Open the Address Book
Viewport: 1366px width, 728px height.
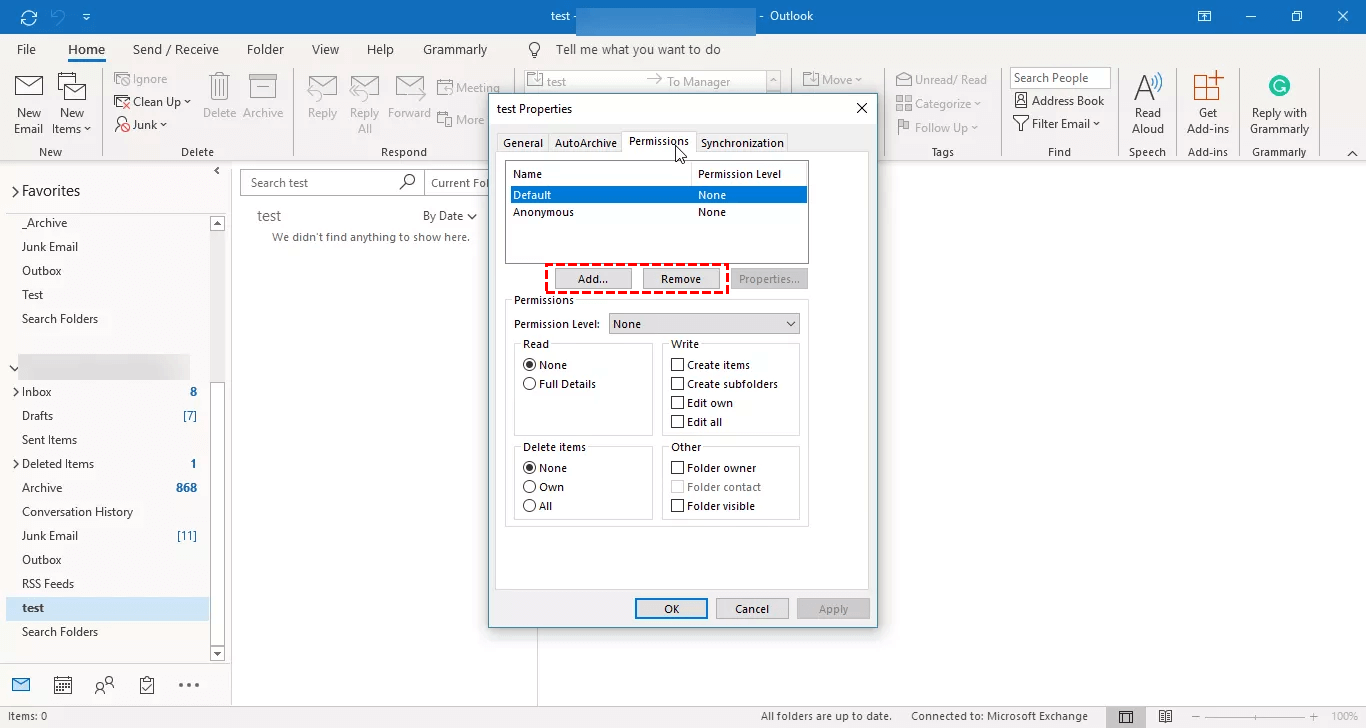coord(1059,101)
